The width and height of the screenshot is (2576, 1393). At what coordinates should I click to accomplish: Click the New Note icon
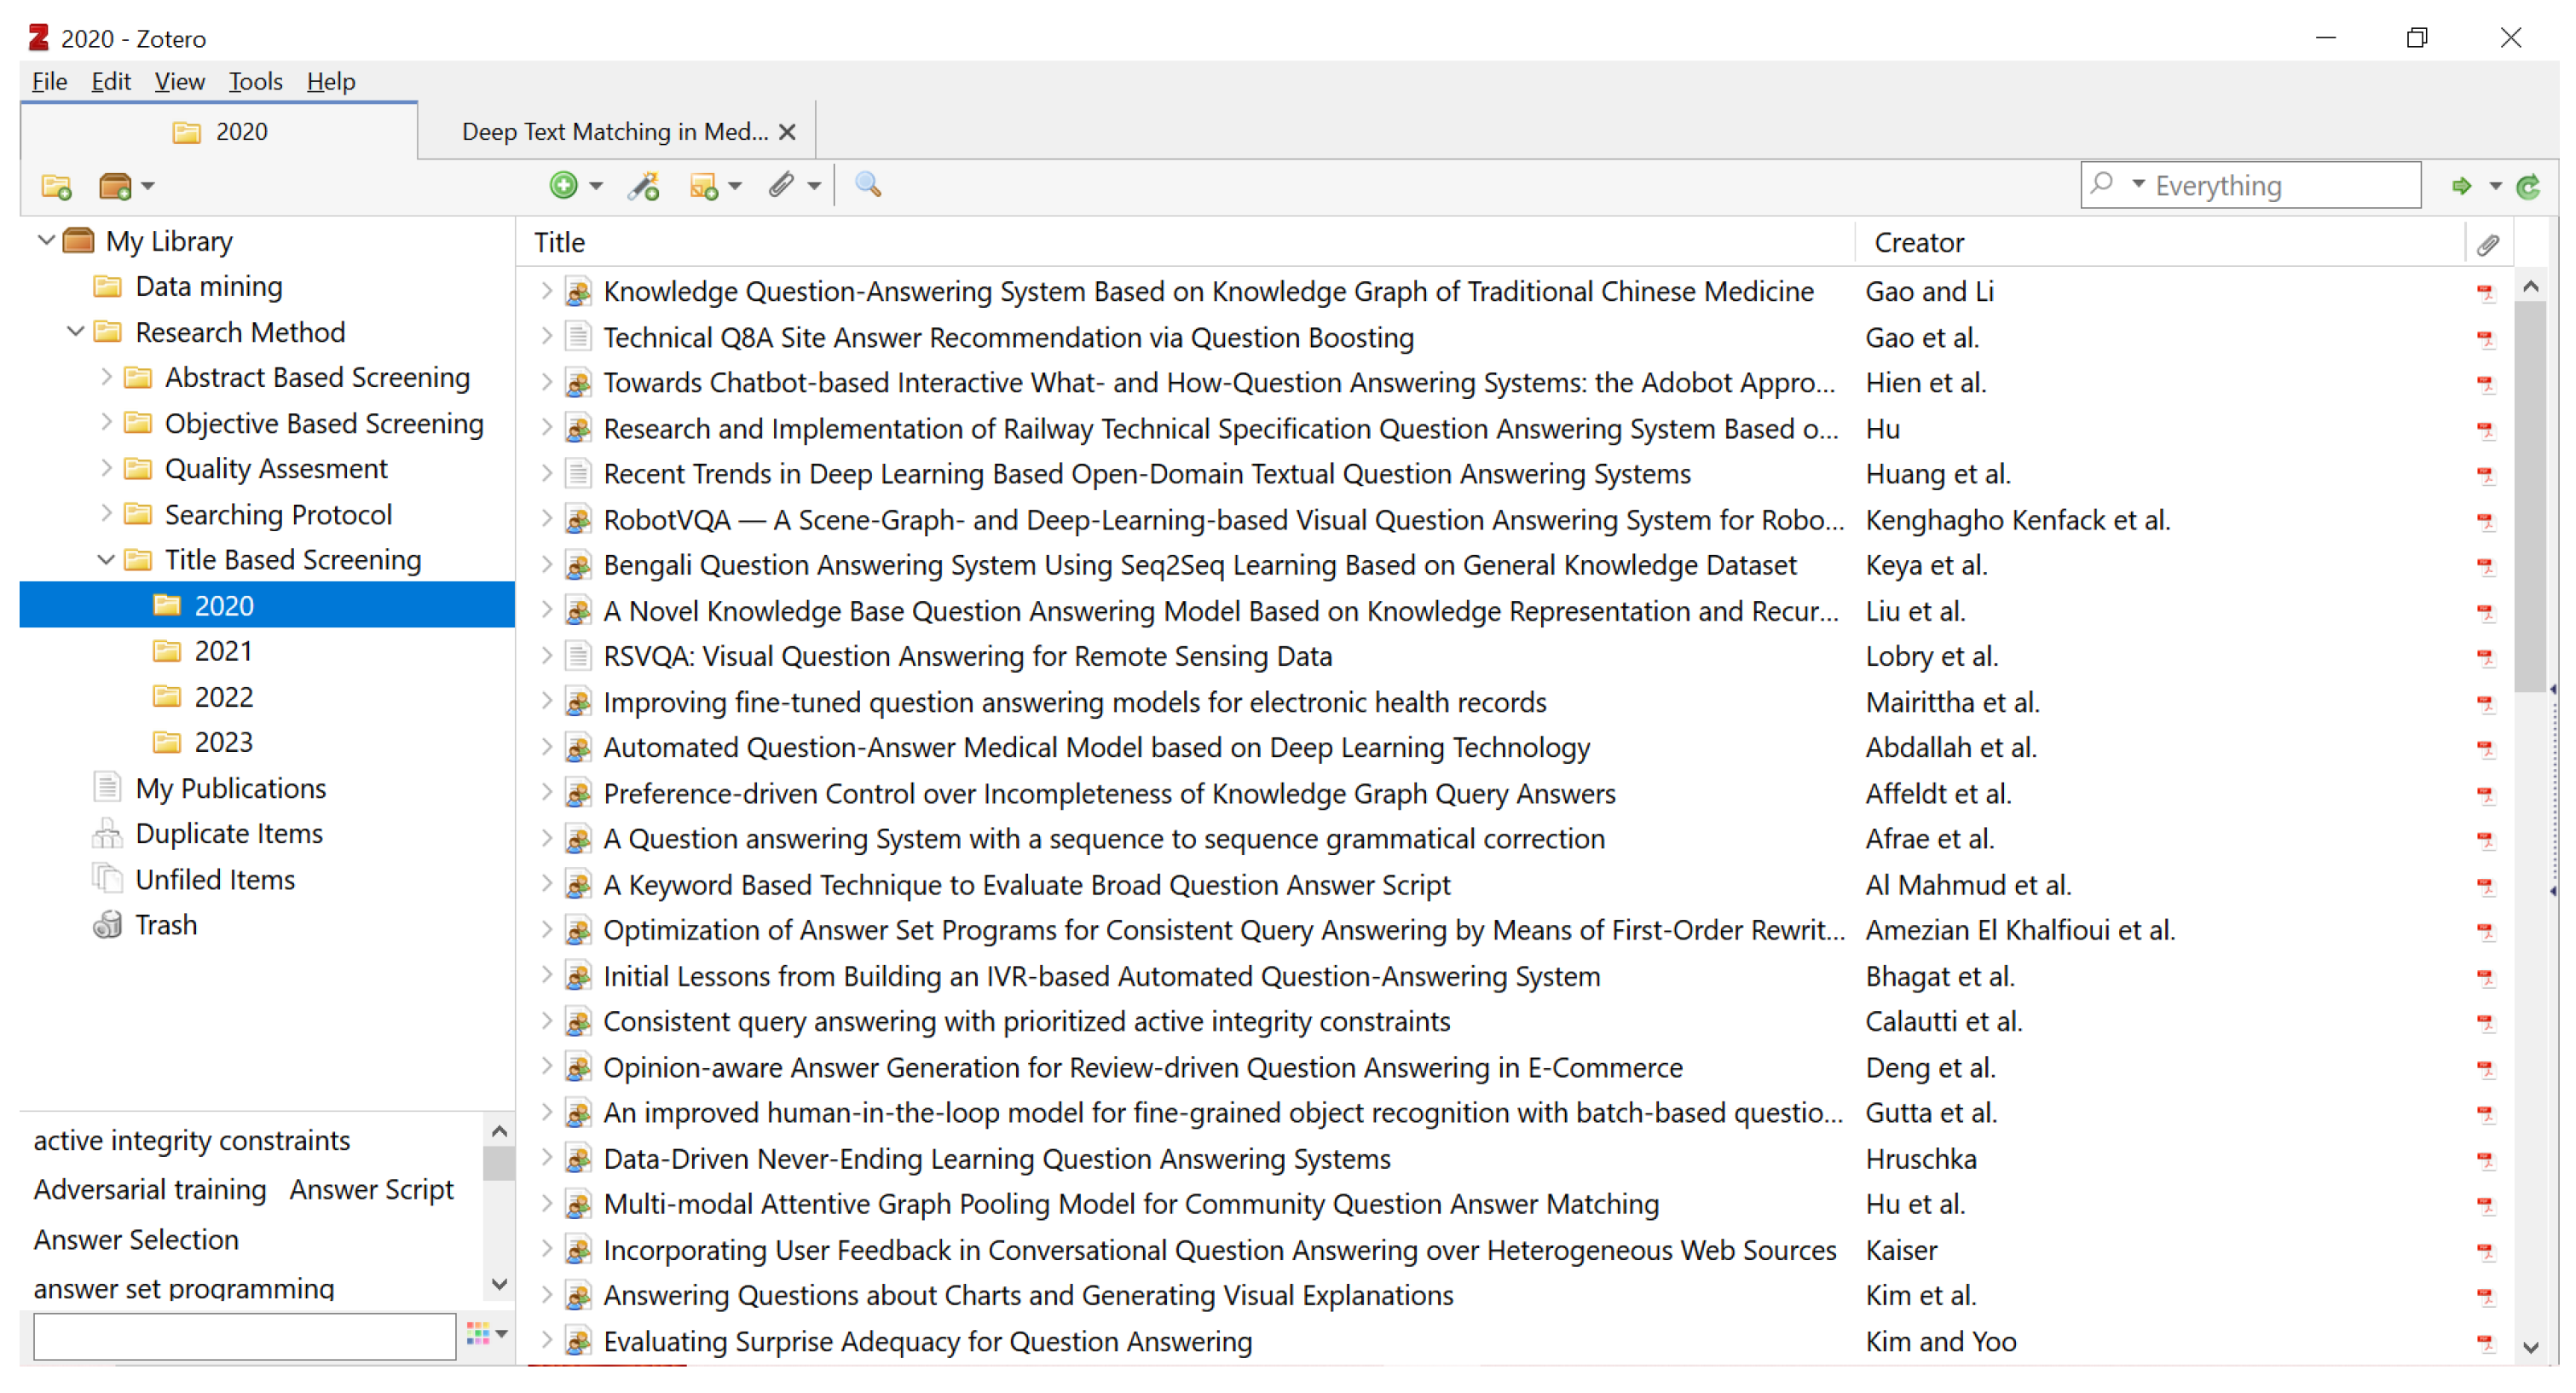coord(704,186)
